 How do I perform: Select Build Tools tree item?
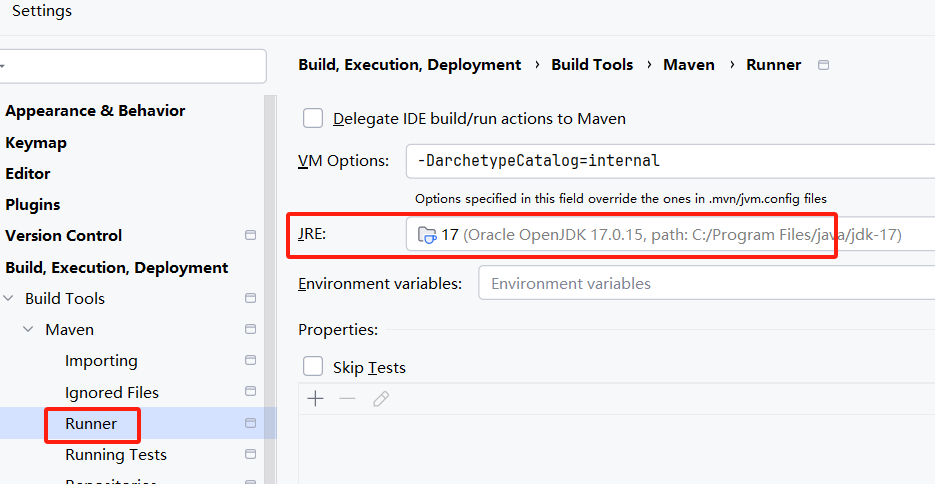65,299
